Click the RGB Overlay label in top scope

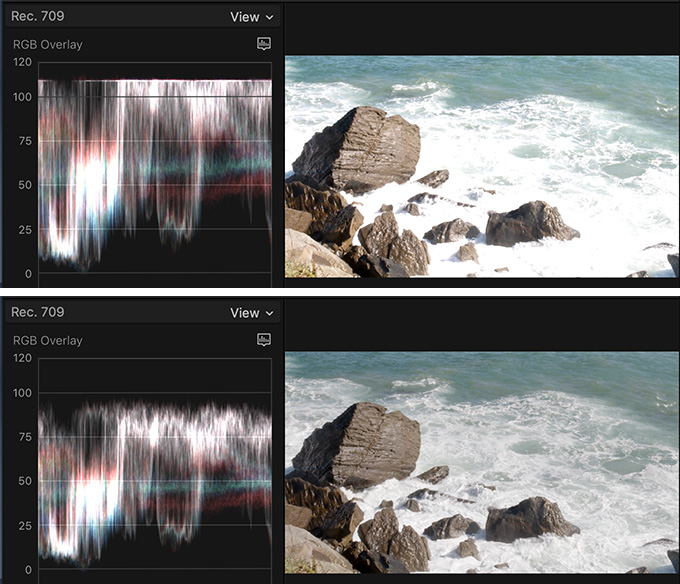pyautogui.click(x=48, y=45)
